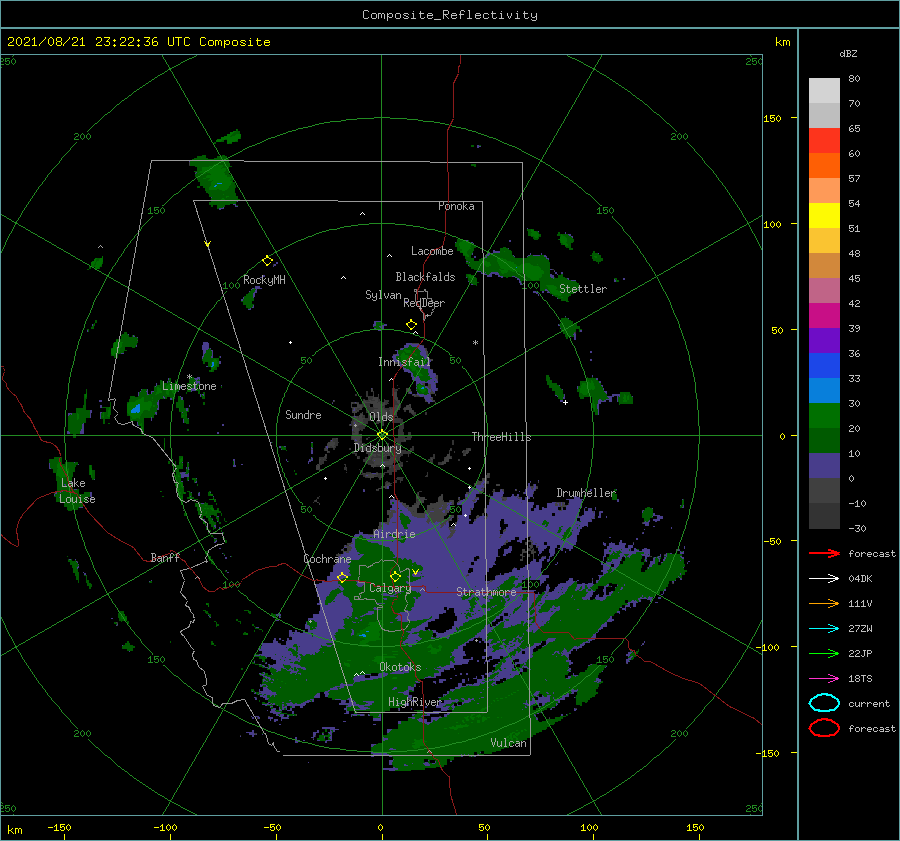Click the Ponoka town label
Screen dimensions: 900x841
click(x=456, y=206)
